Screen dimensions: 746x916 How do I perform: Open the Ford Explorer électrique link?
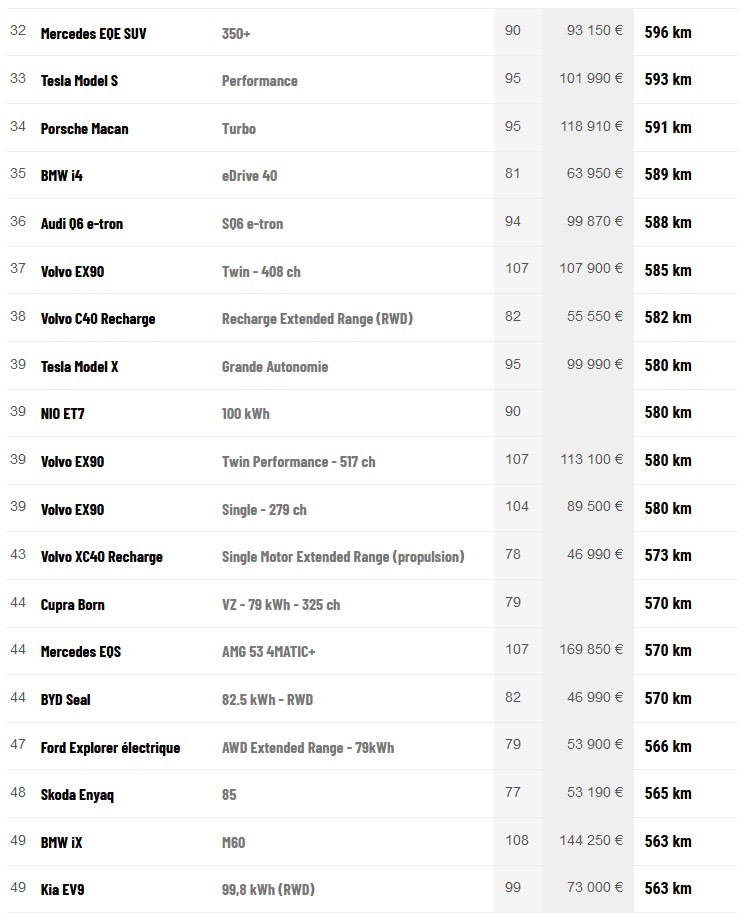[x=110, y=748]
